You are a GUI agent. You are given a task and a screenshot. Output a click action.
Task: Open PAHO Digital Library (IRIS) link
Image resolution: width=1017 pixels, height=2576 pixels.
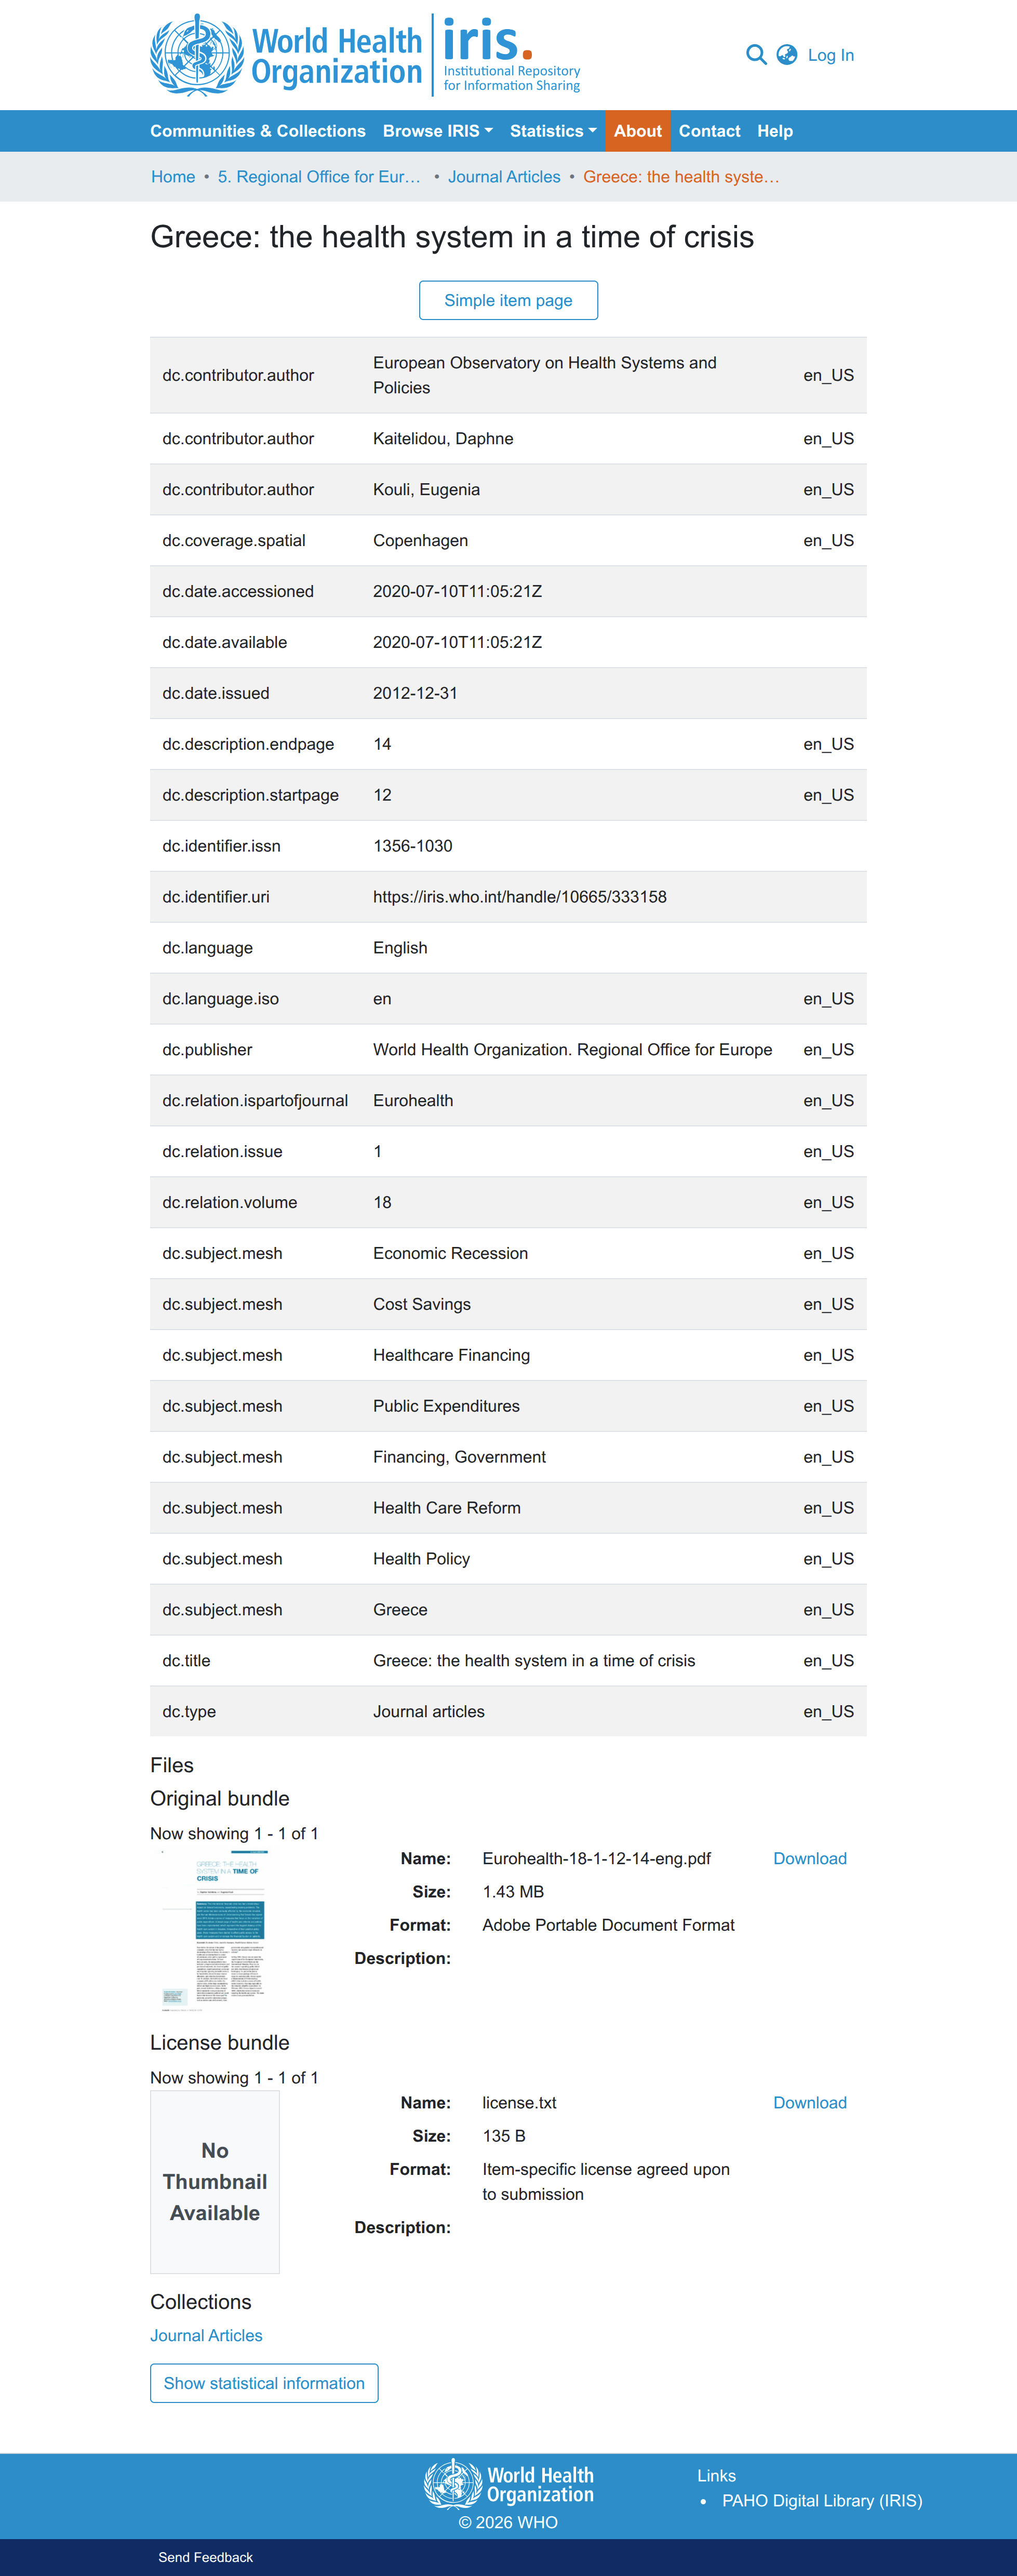click(822, 2500)
